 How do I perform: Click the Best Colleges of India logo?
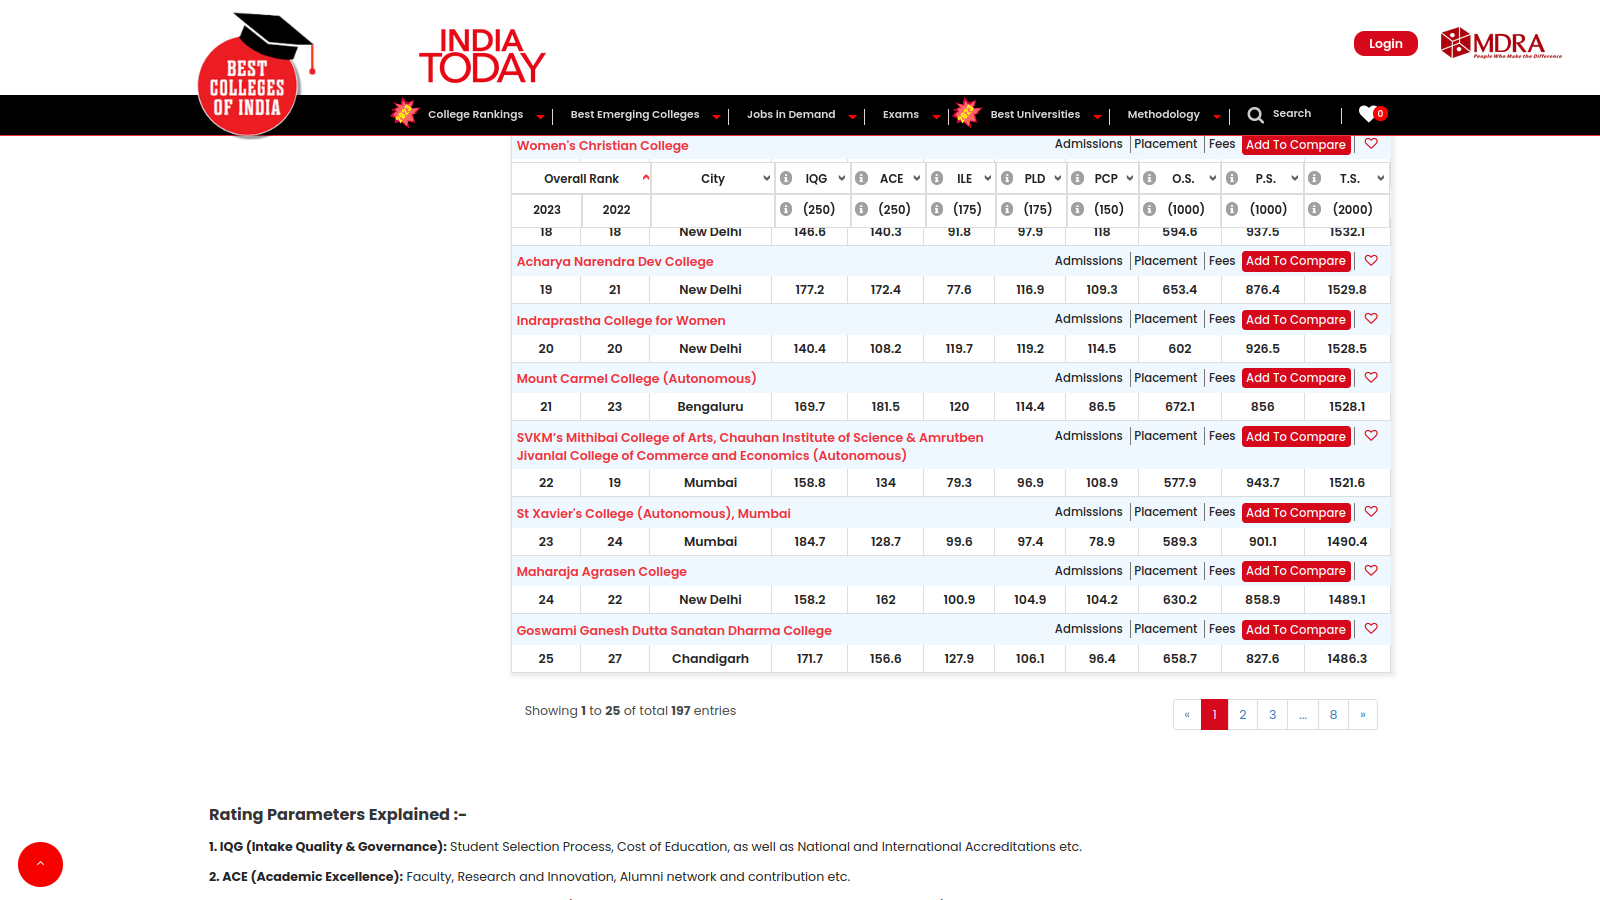tap(254, 74)
